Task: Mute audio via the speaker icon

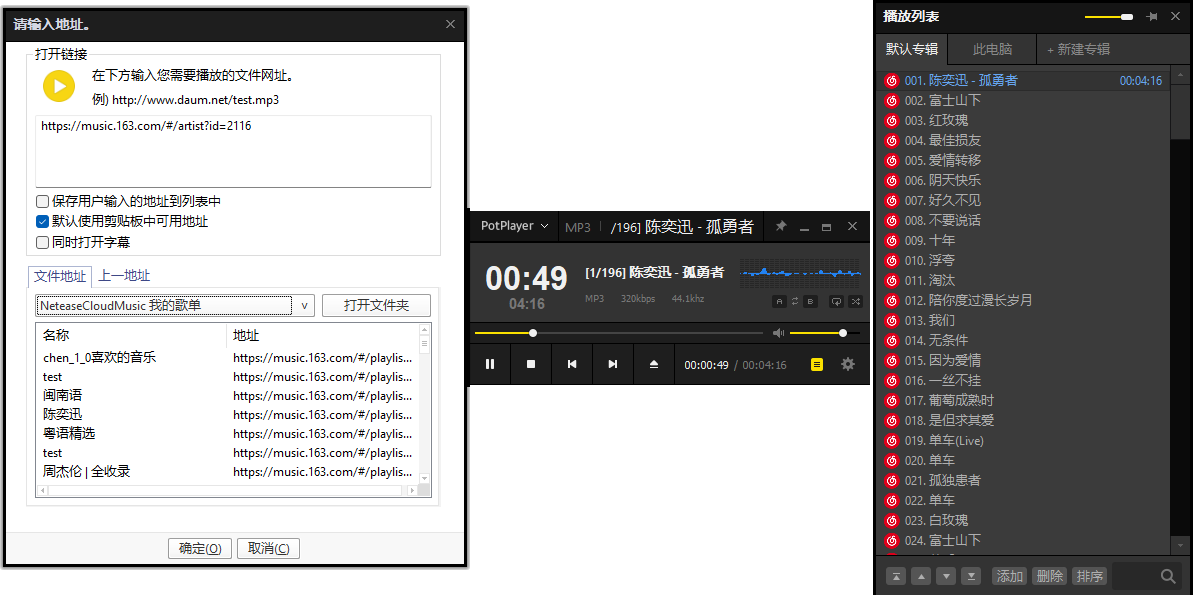Action: coord(778,332)
